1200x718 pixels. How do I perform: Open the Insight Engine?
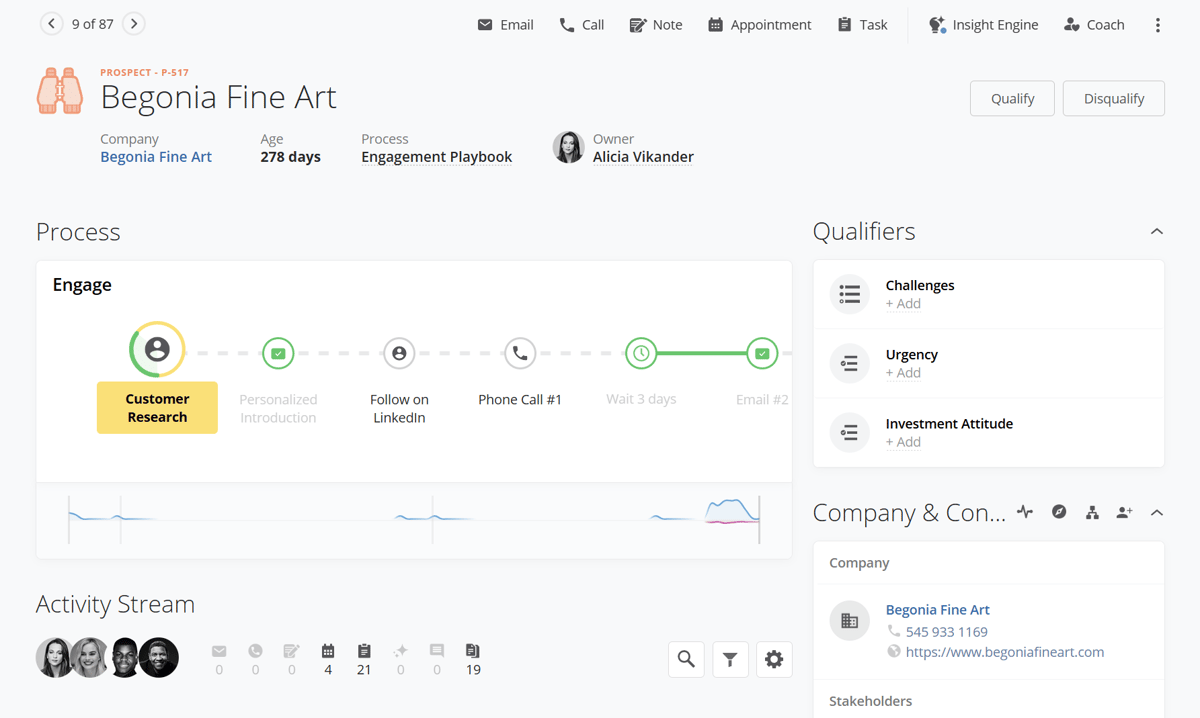pos(983,25)
